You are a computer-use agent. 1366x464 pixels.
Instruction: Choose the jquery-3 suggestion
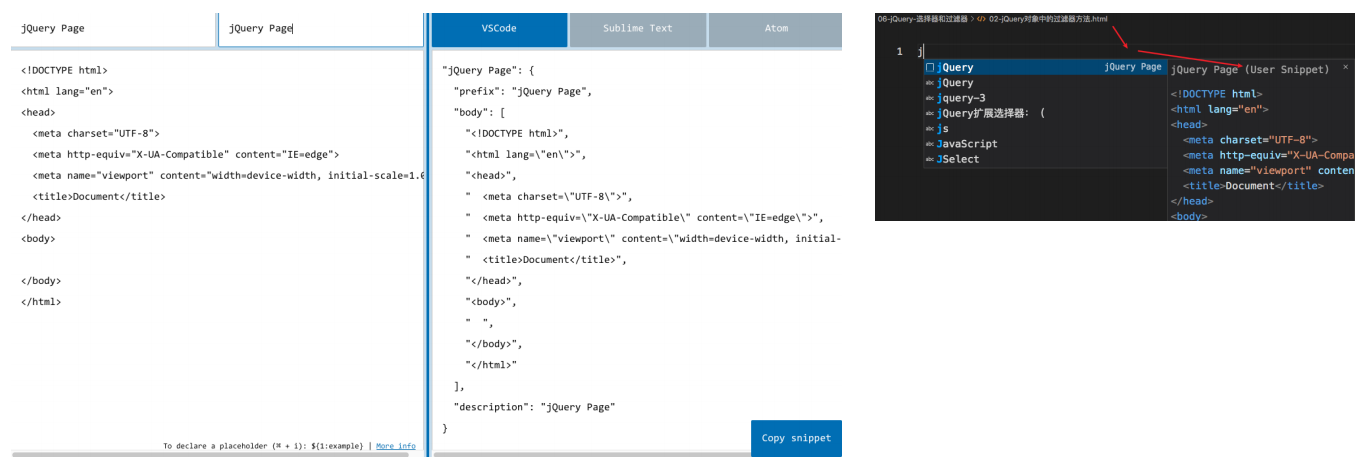click(1044, 98)
